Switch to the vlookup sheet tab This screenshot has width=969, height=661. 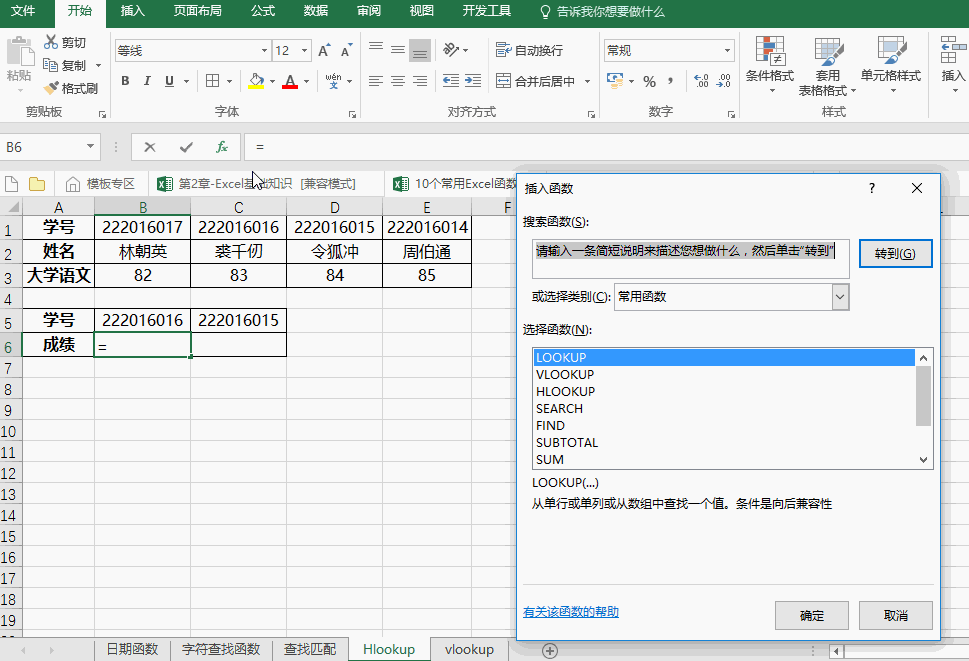(x=469, y=649)
